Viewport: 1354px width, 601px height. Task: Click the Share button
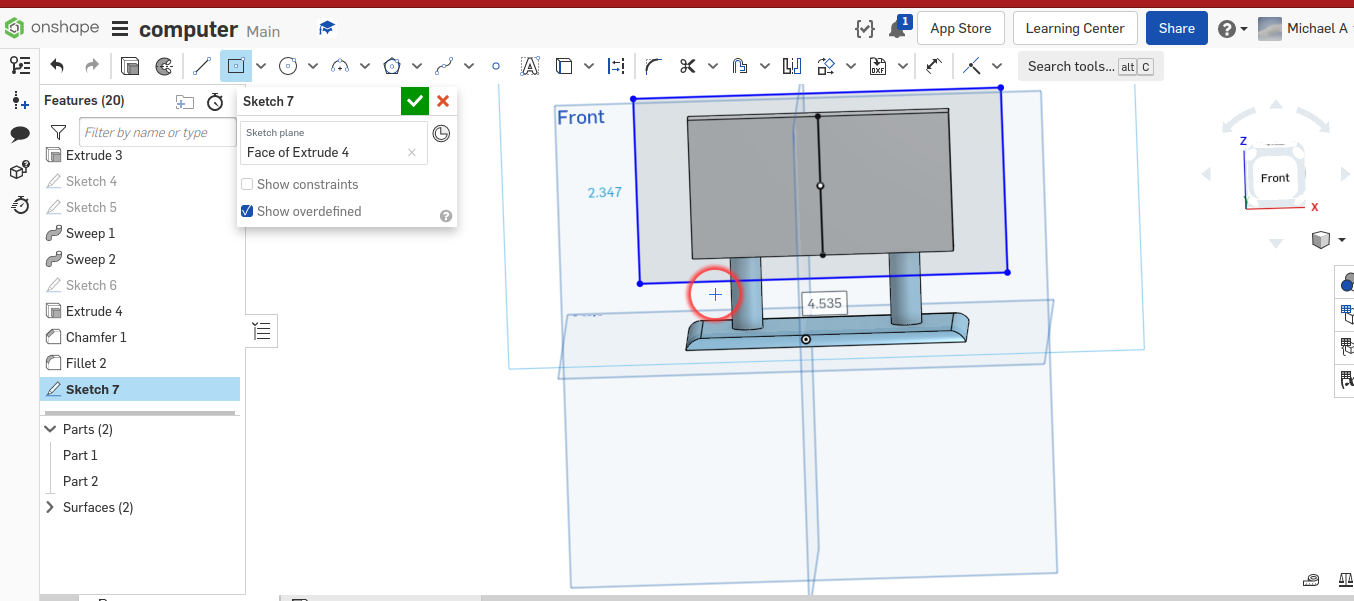point(1176,28)
